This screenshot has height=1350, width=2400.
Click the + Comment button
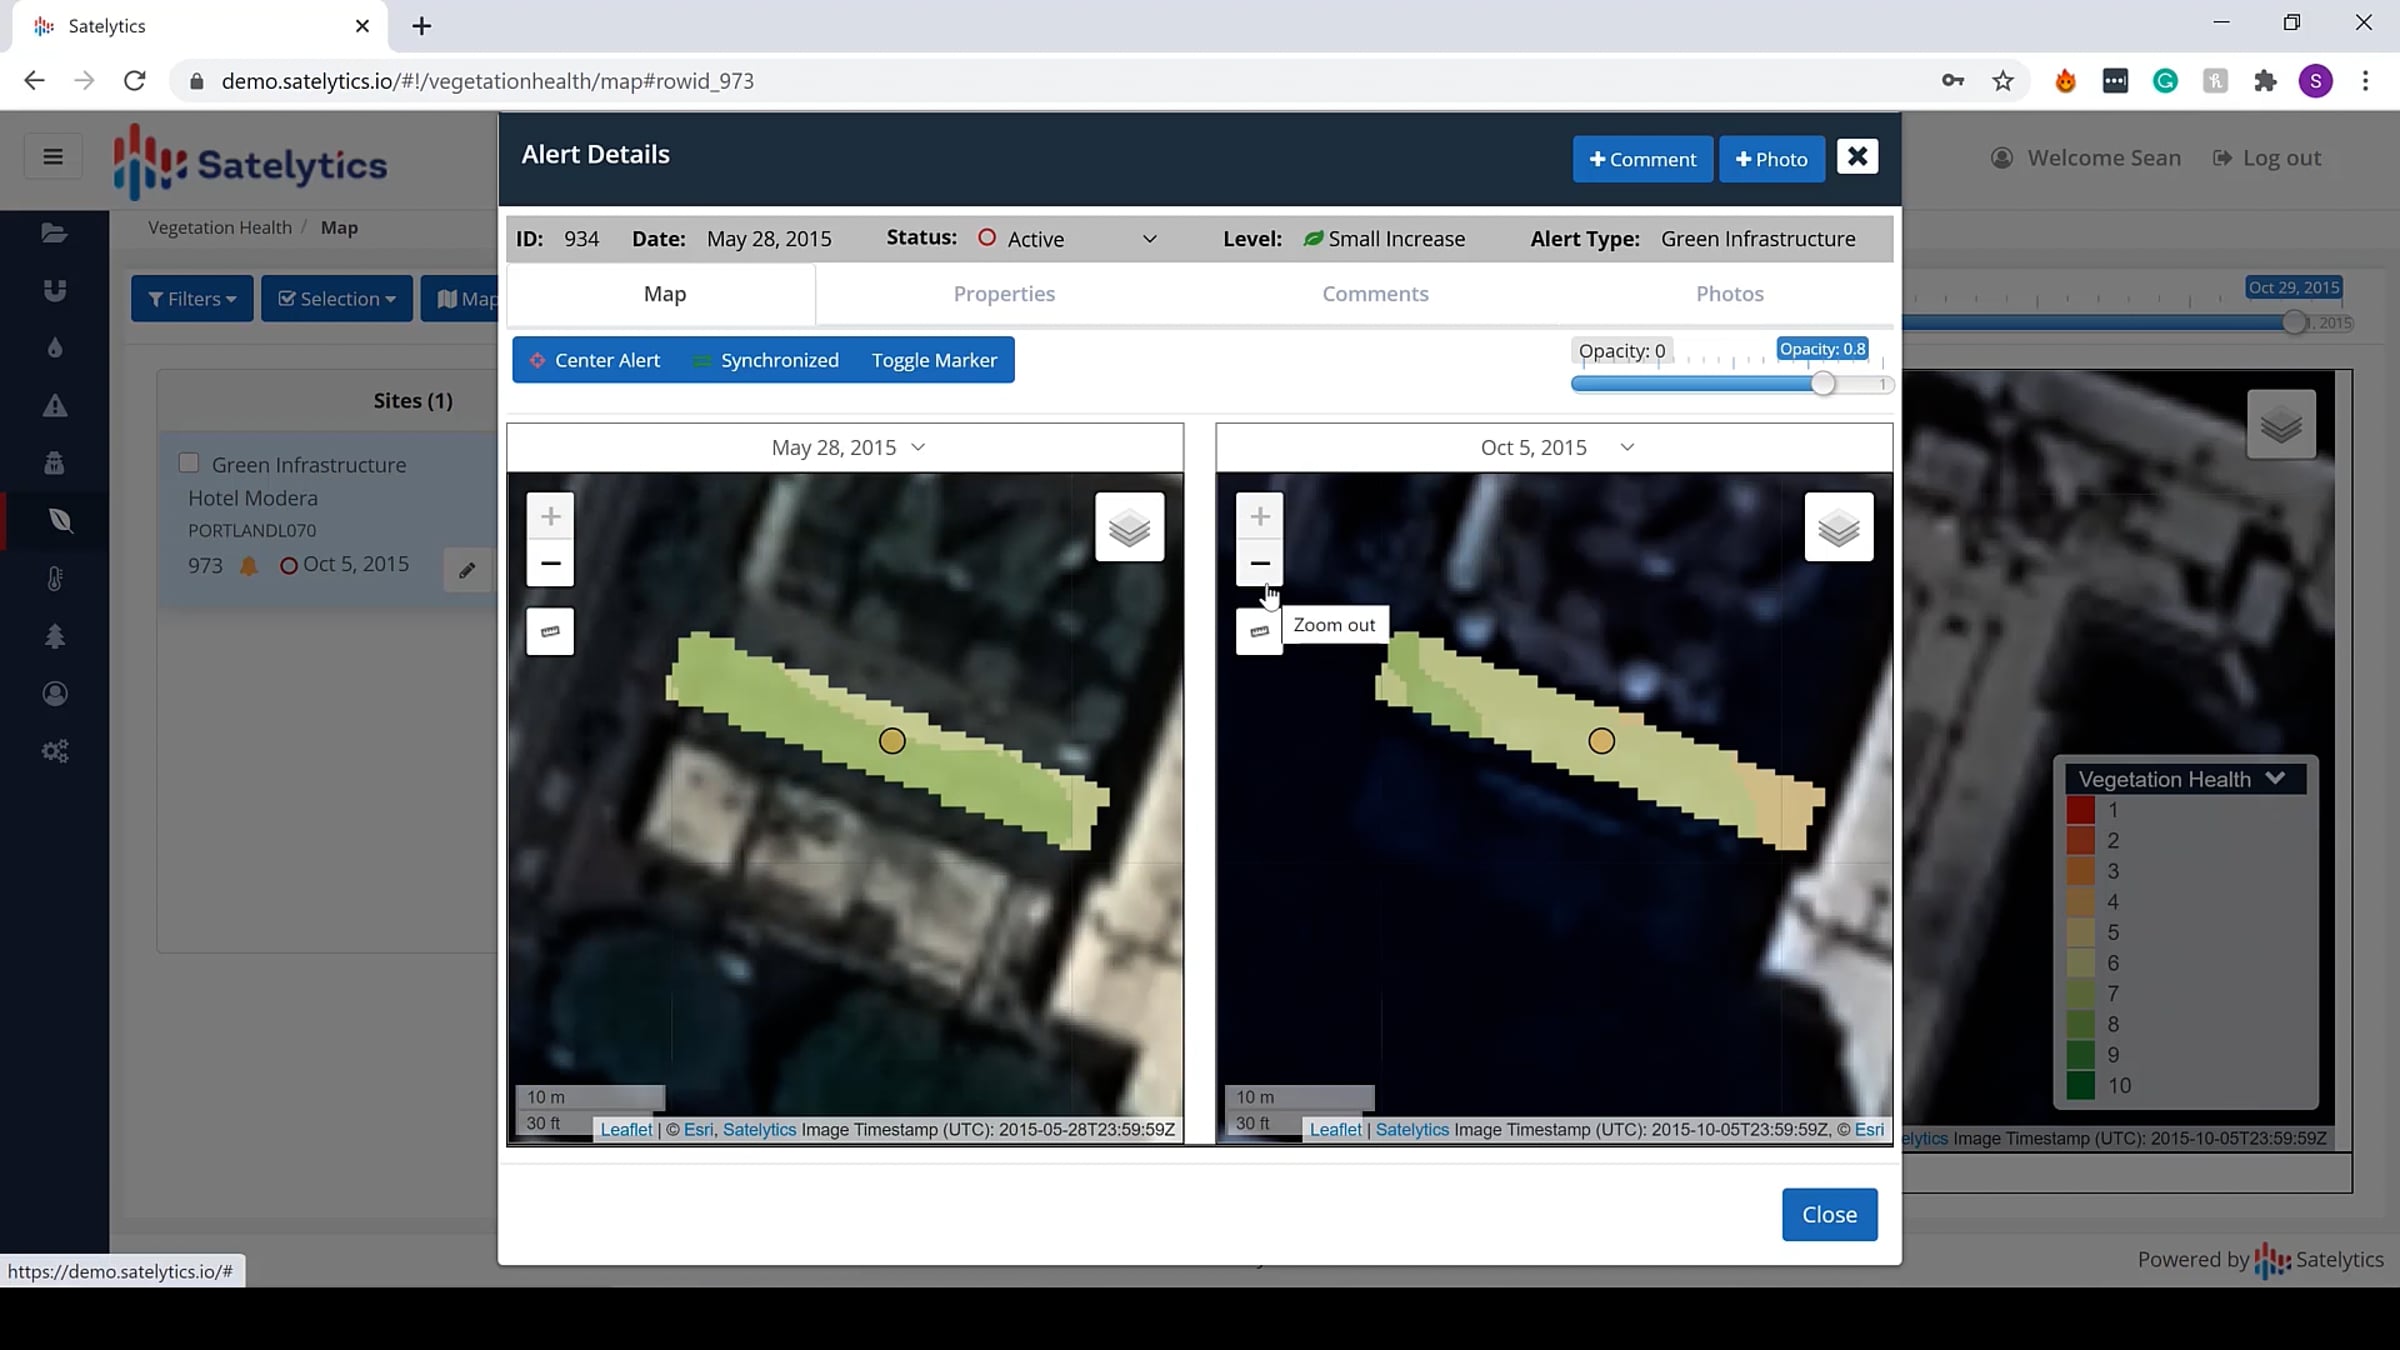1642,159
